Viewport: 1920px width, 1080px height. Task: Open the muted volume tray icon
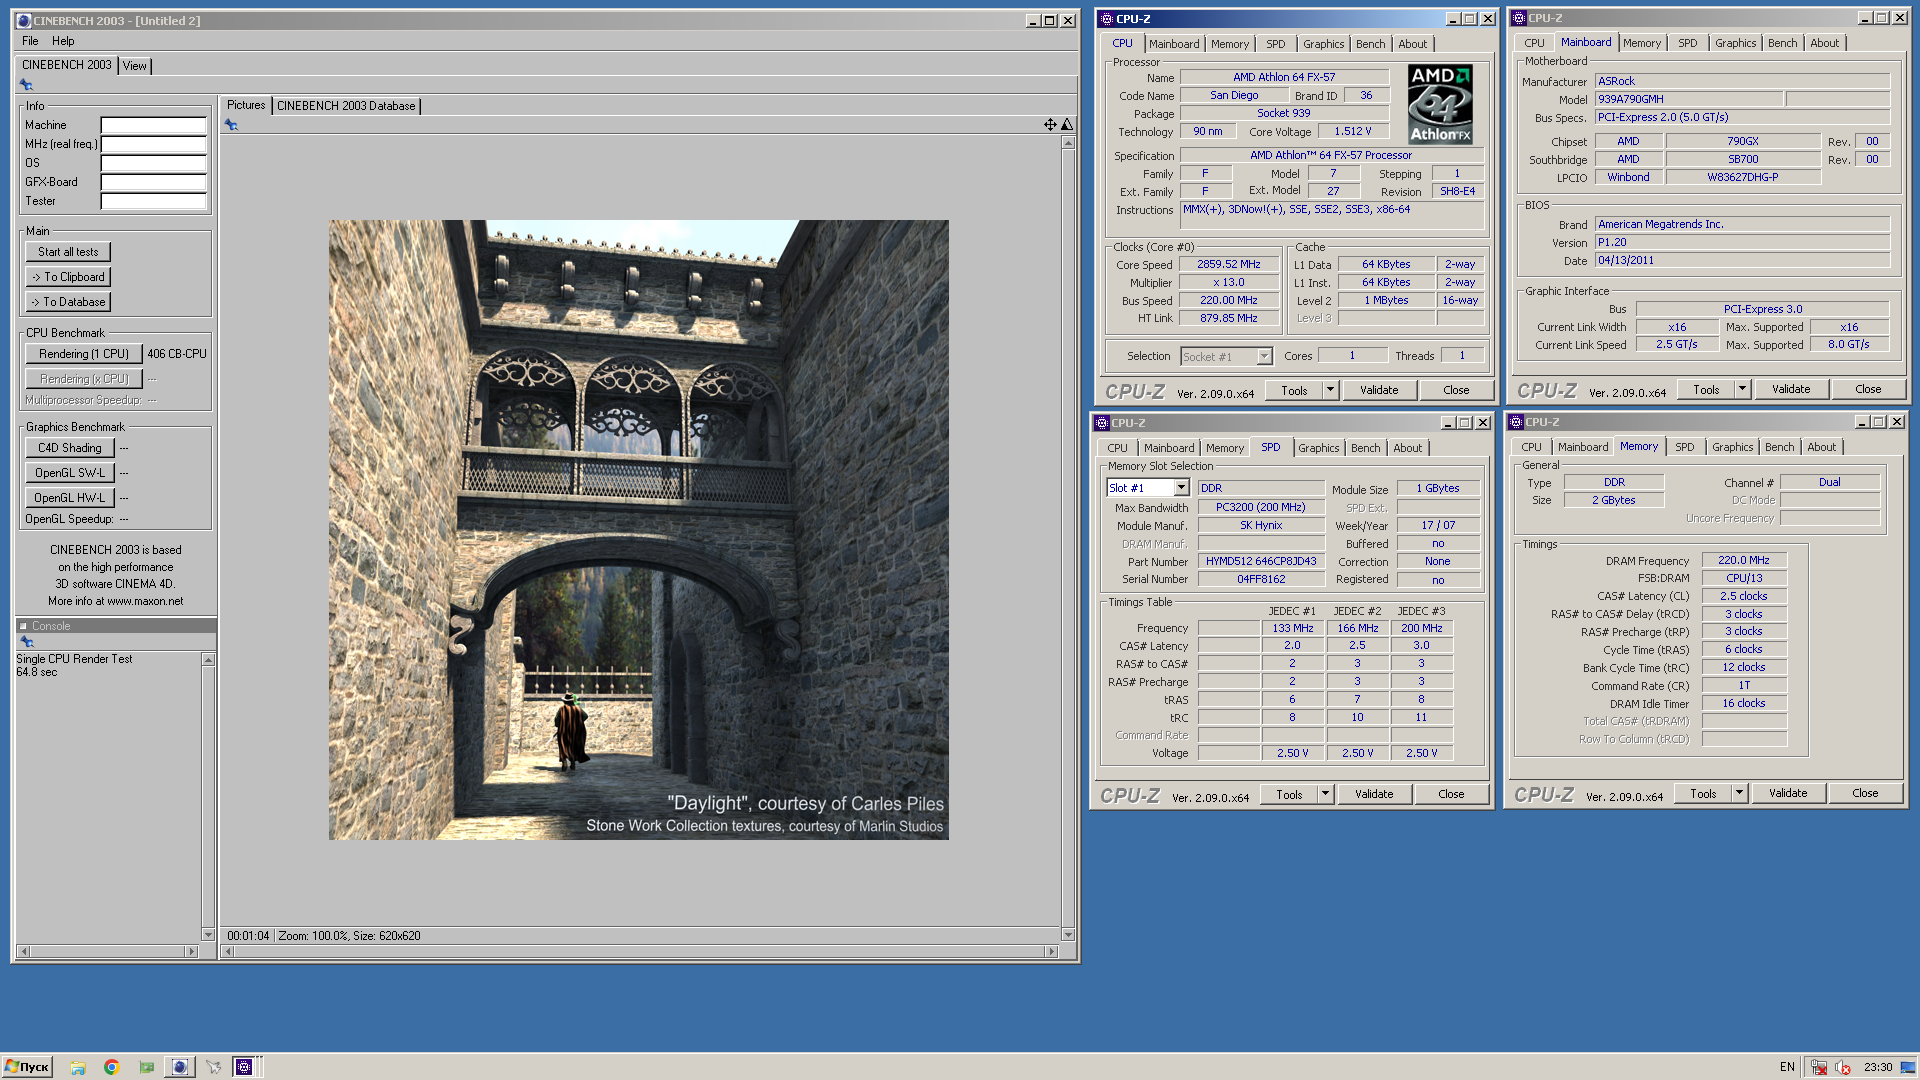(1842, 1067)
